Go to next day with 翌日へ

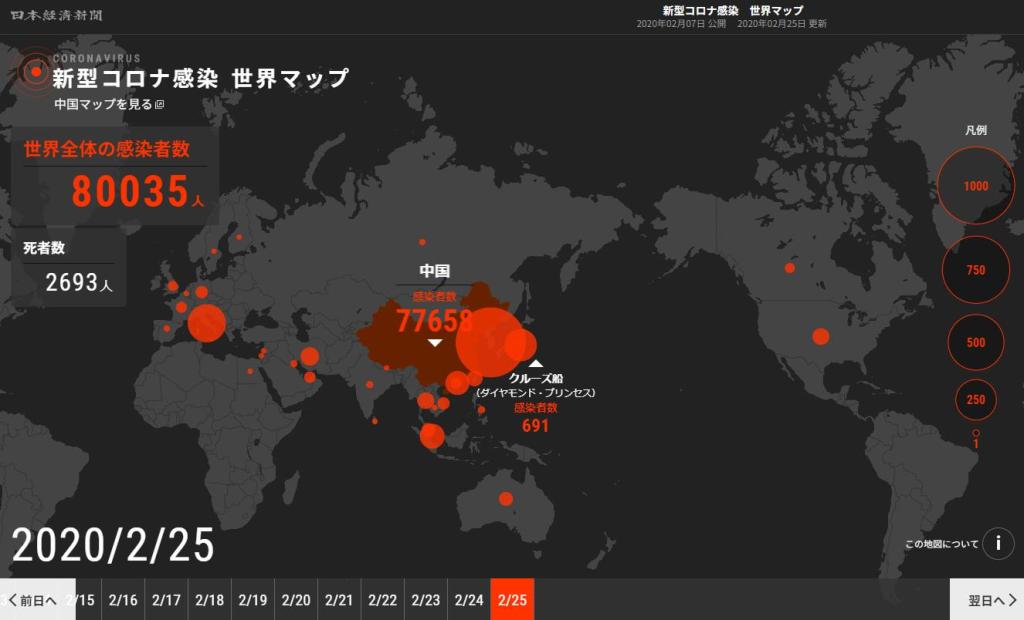[986, 600]
